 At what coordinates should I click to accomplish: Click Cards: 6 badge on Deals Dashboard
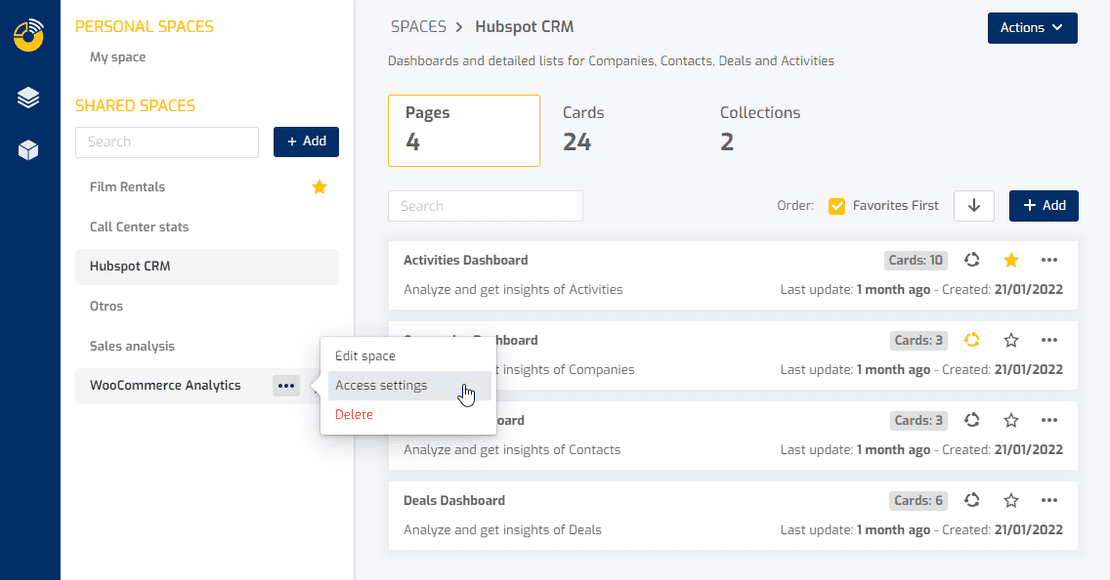918,500
